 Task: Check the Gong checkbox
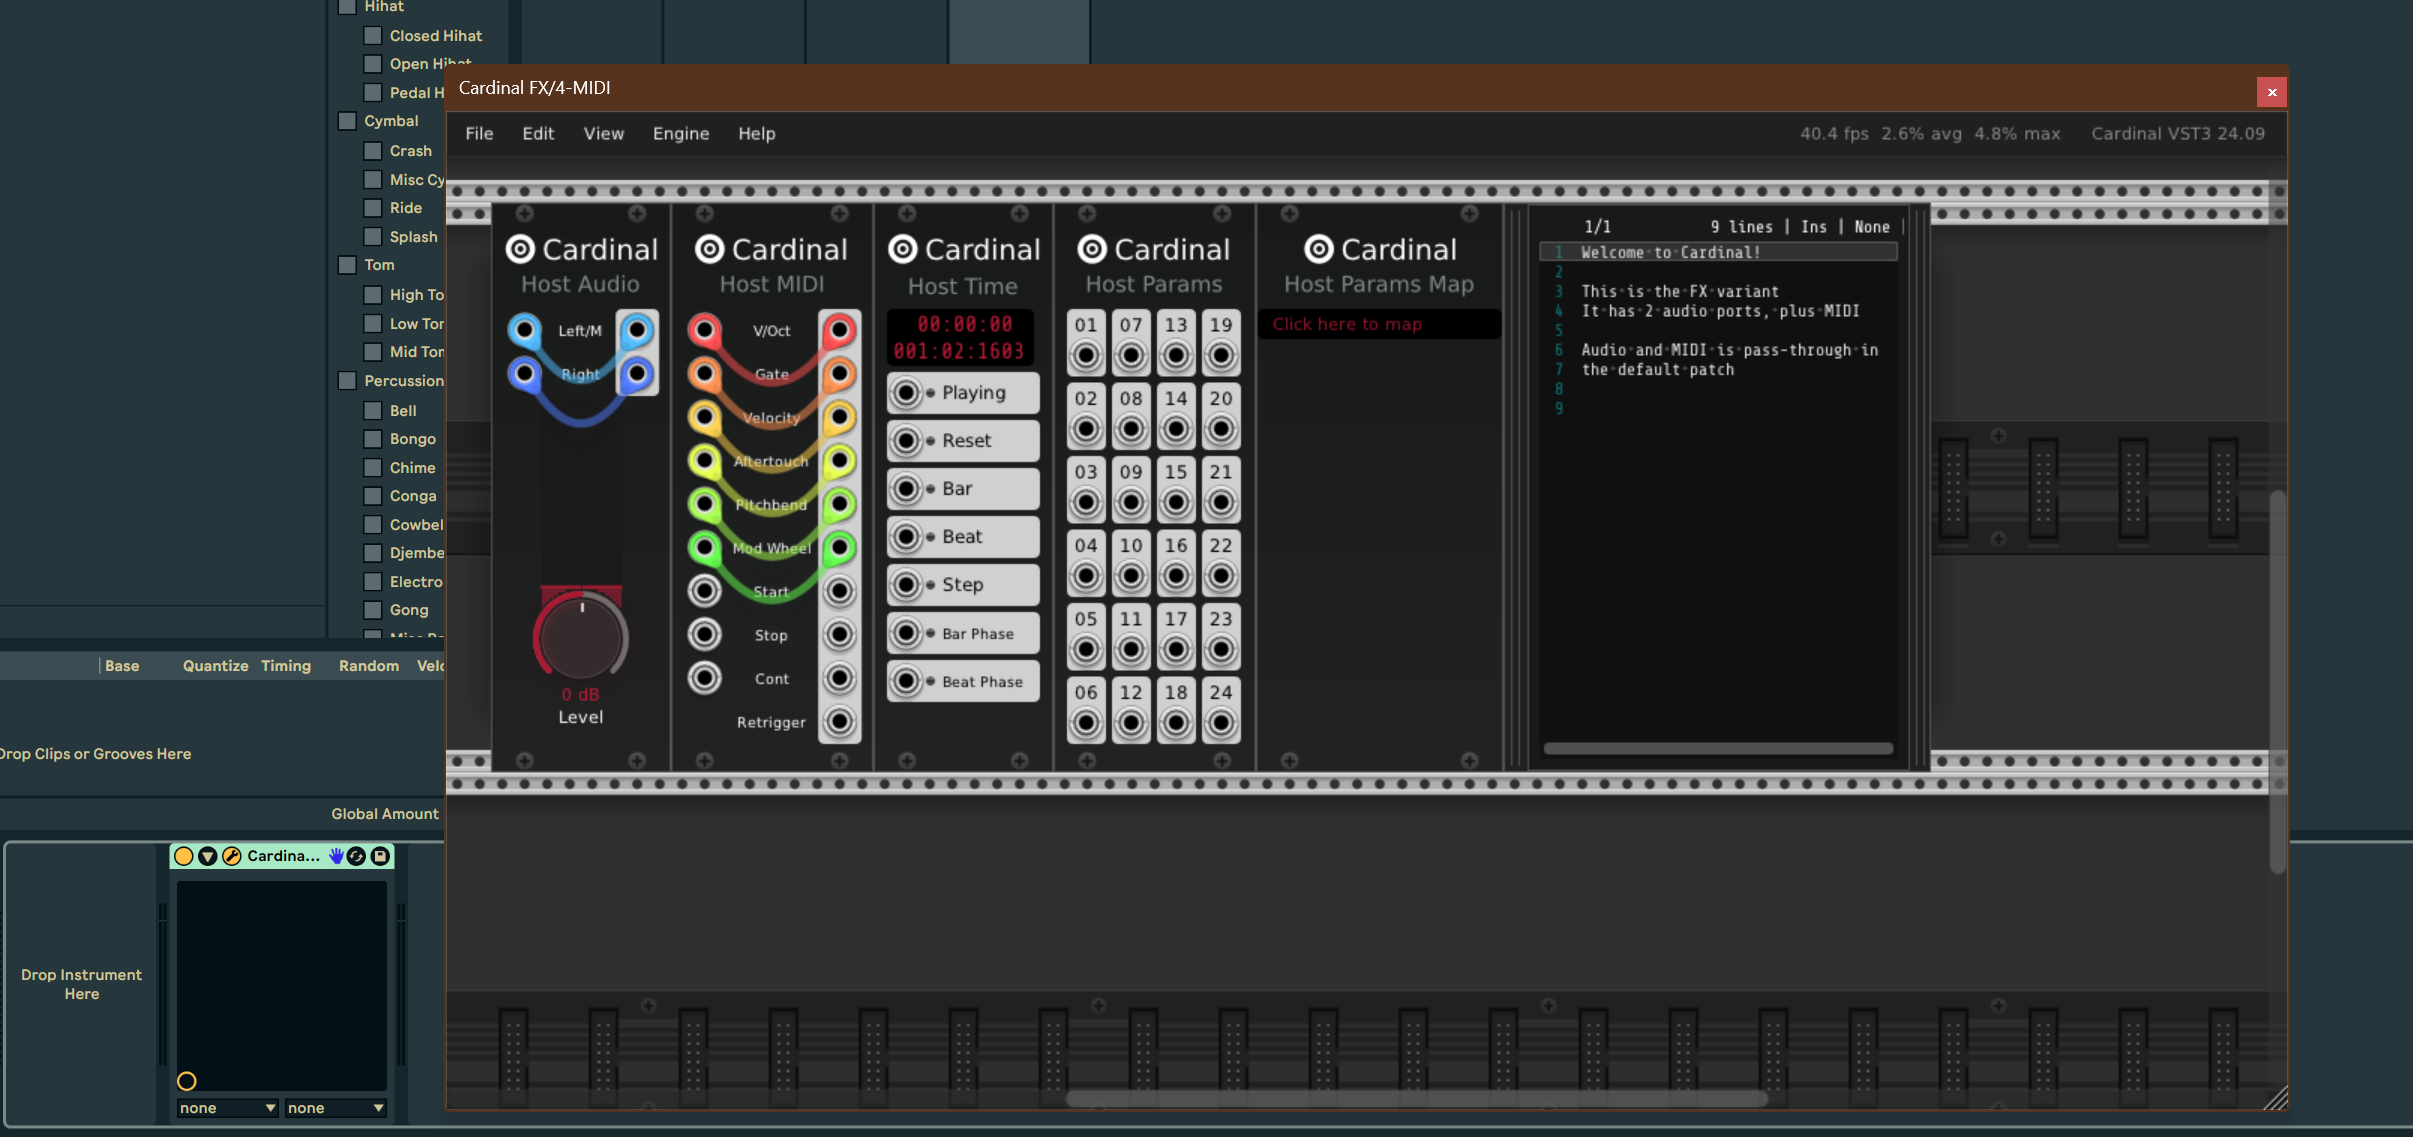pos(373,610)
